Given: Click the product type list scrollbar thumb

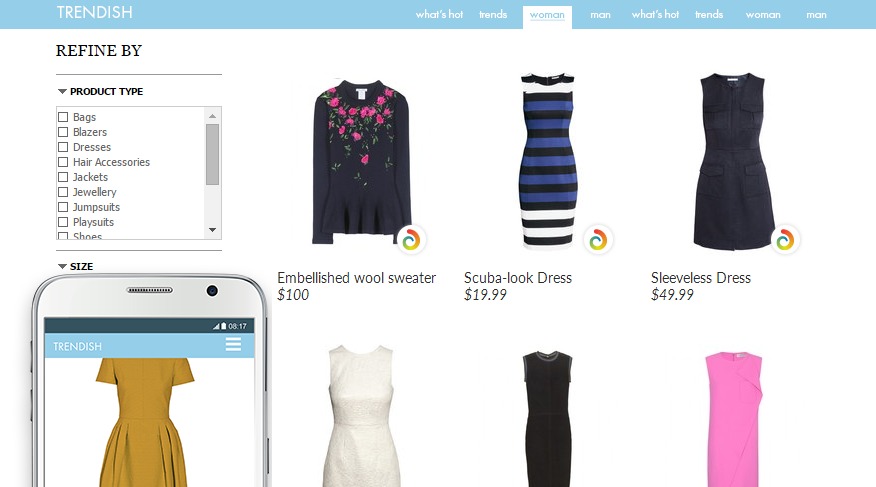Looking at the screenshot, I should (x=212, y=154).
